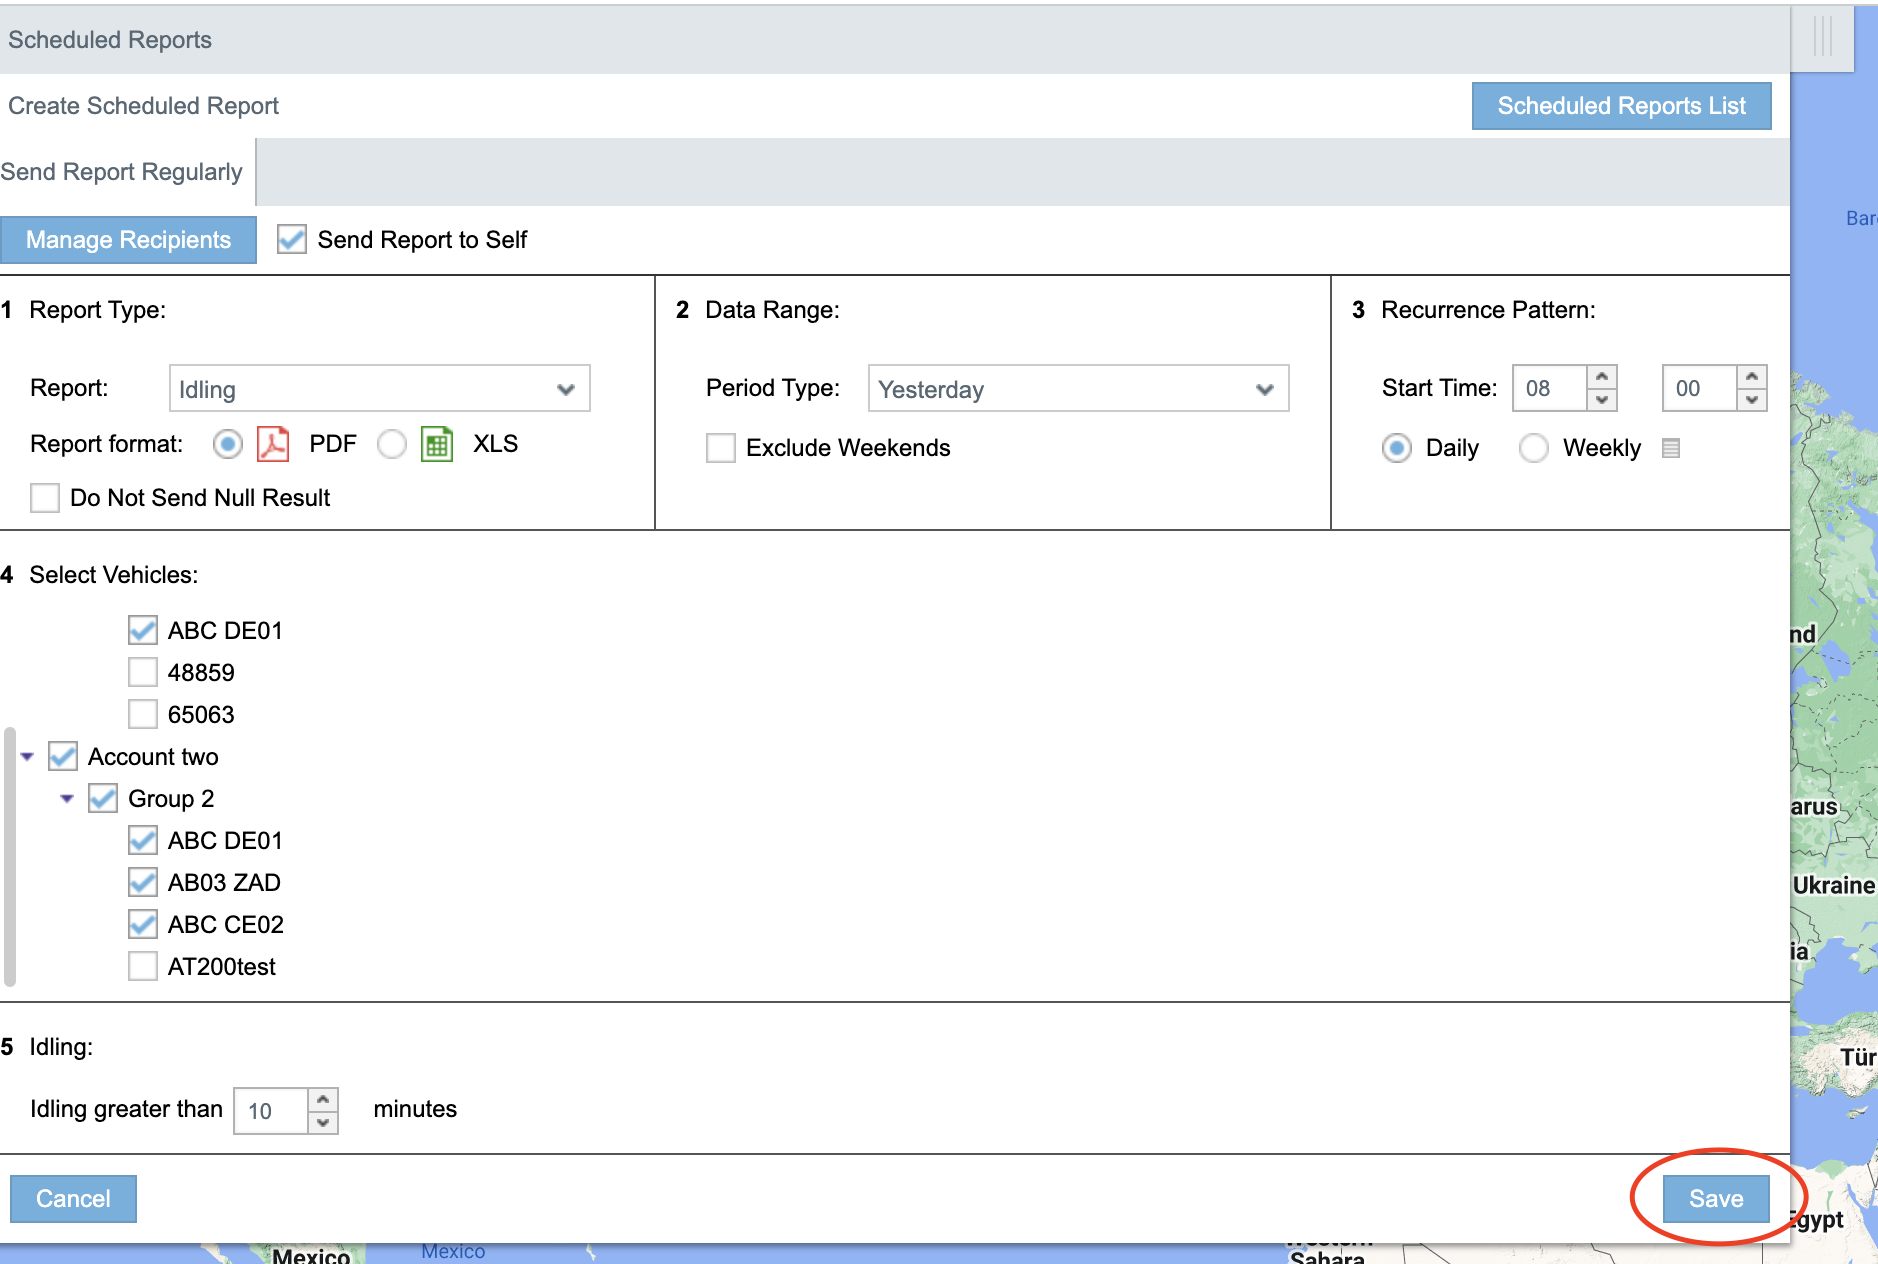The height and width of the screenshot is (1264, 1878).
Task: Decrease the idling minutes threshold
Action: [x=323, y=1122]
